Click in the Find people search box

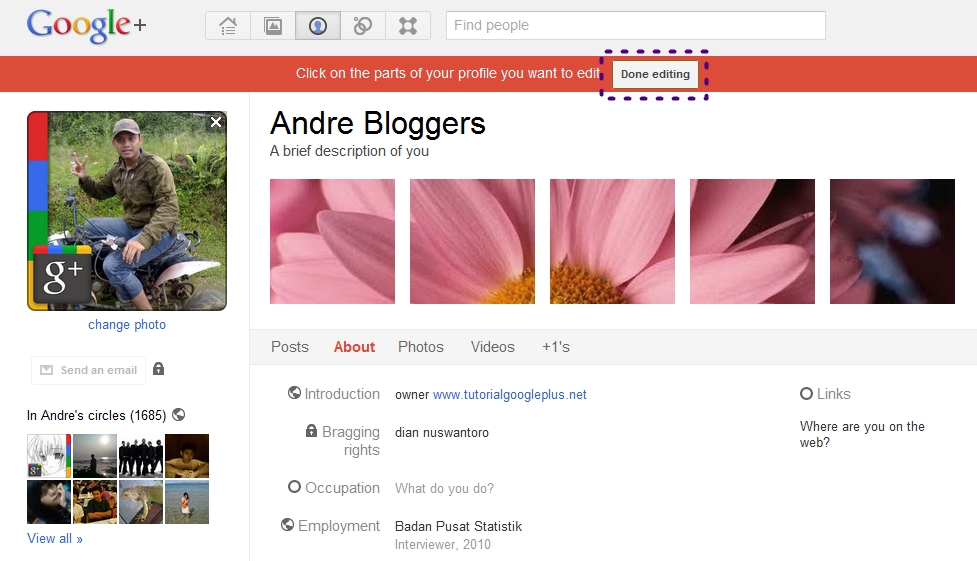click(x=636, y=26)
